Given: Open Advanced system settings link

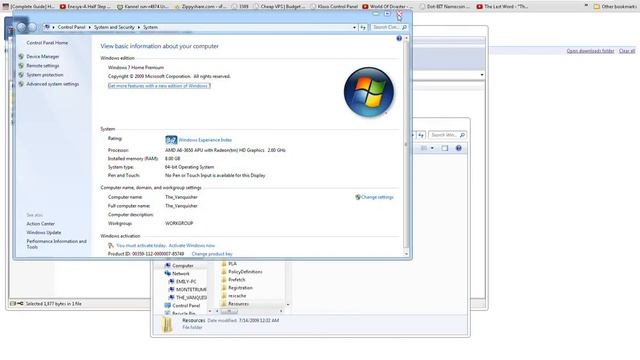Looking at the screenshot, I should [x=53, y=84].
